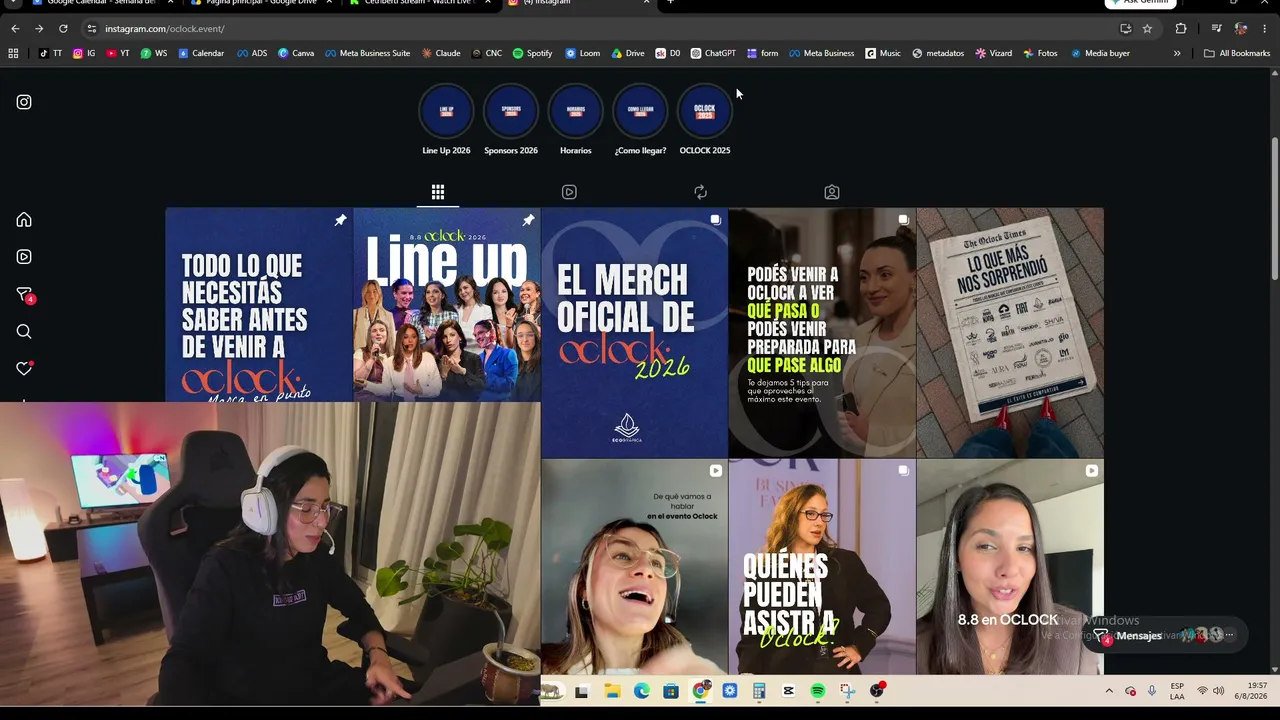The height and width of the screenshot is (720, 1280).
Task: Open the Chrome extensions puzzle icon
Action: [1181, 29]
